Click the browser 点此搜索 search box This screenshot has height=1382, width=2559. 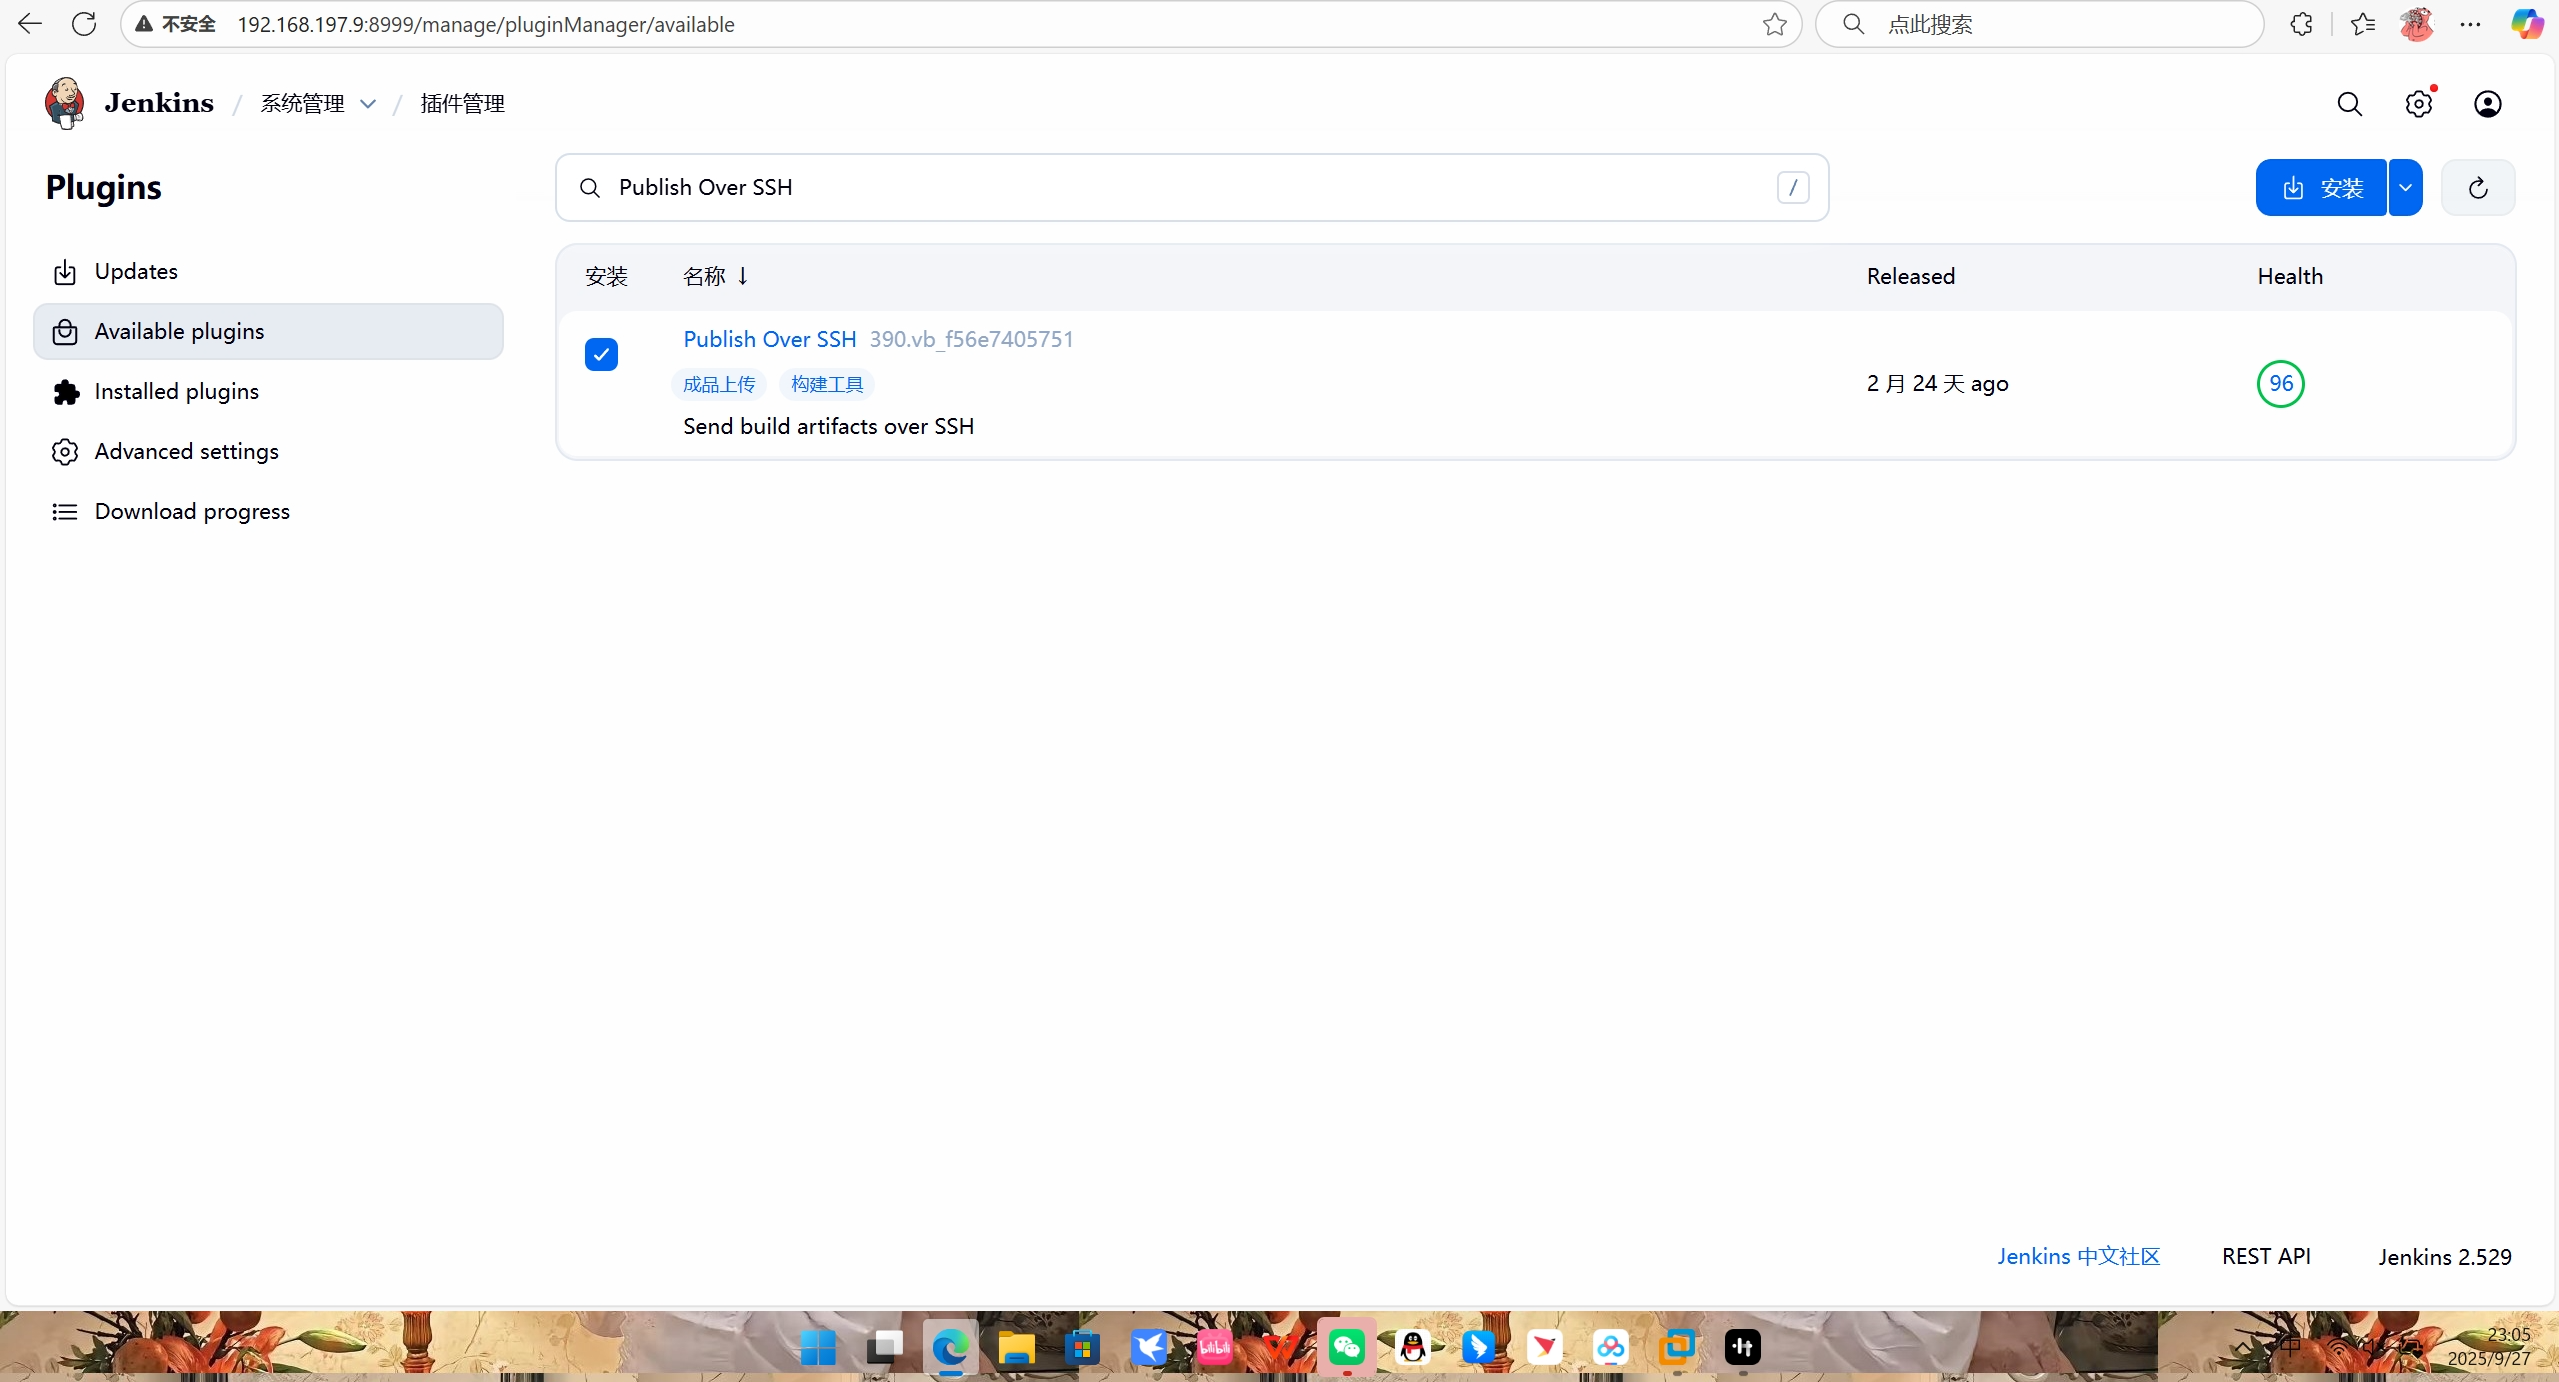pos(2040,24)
